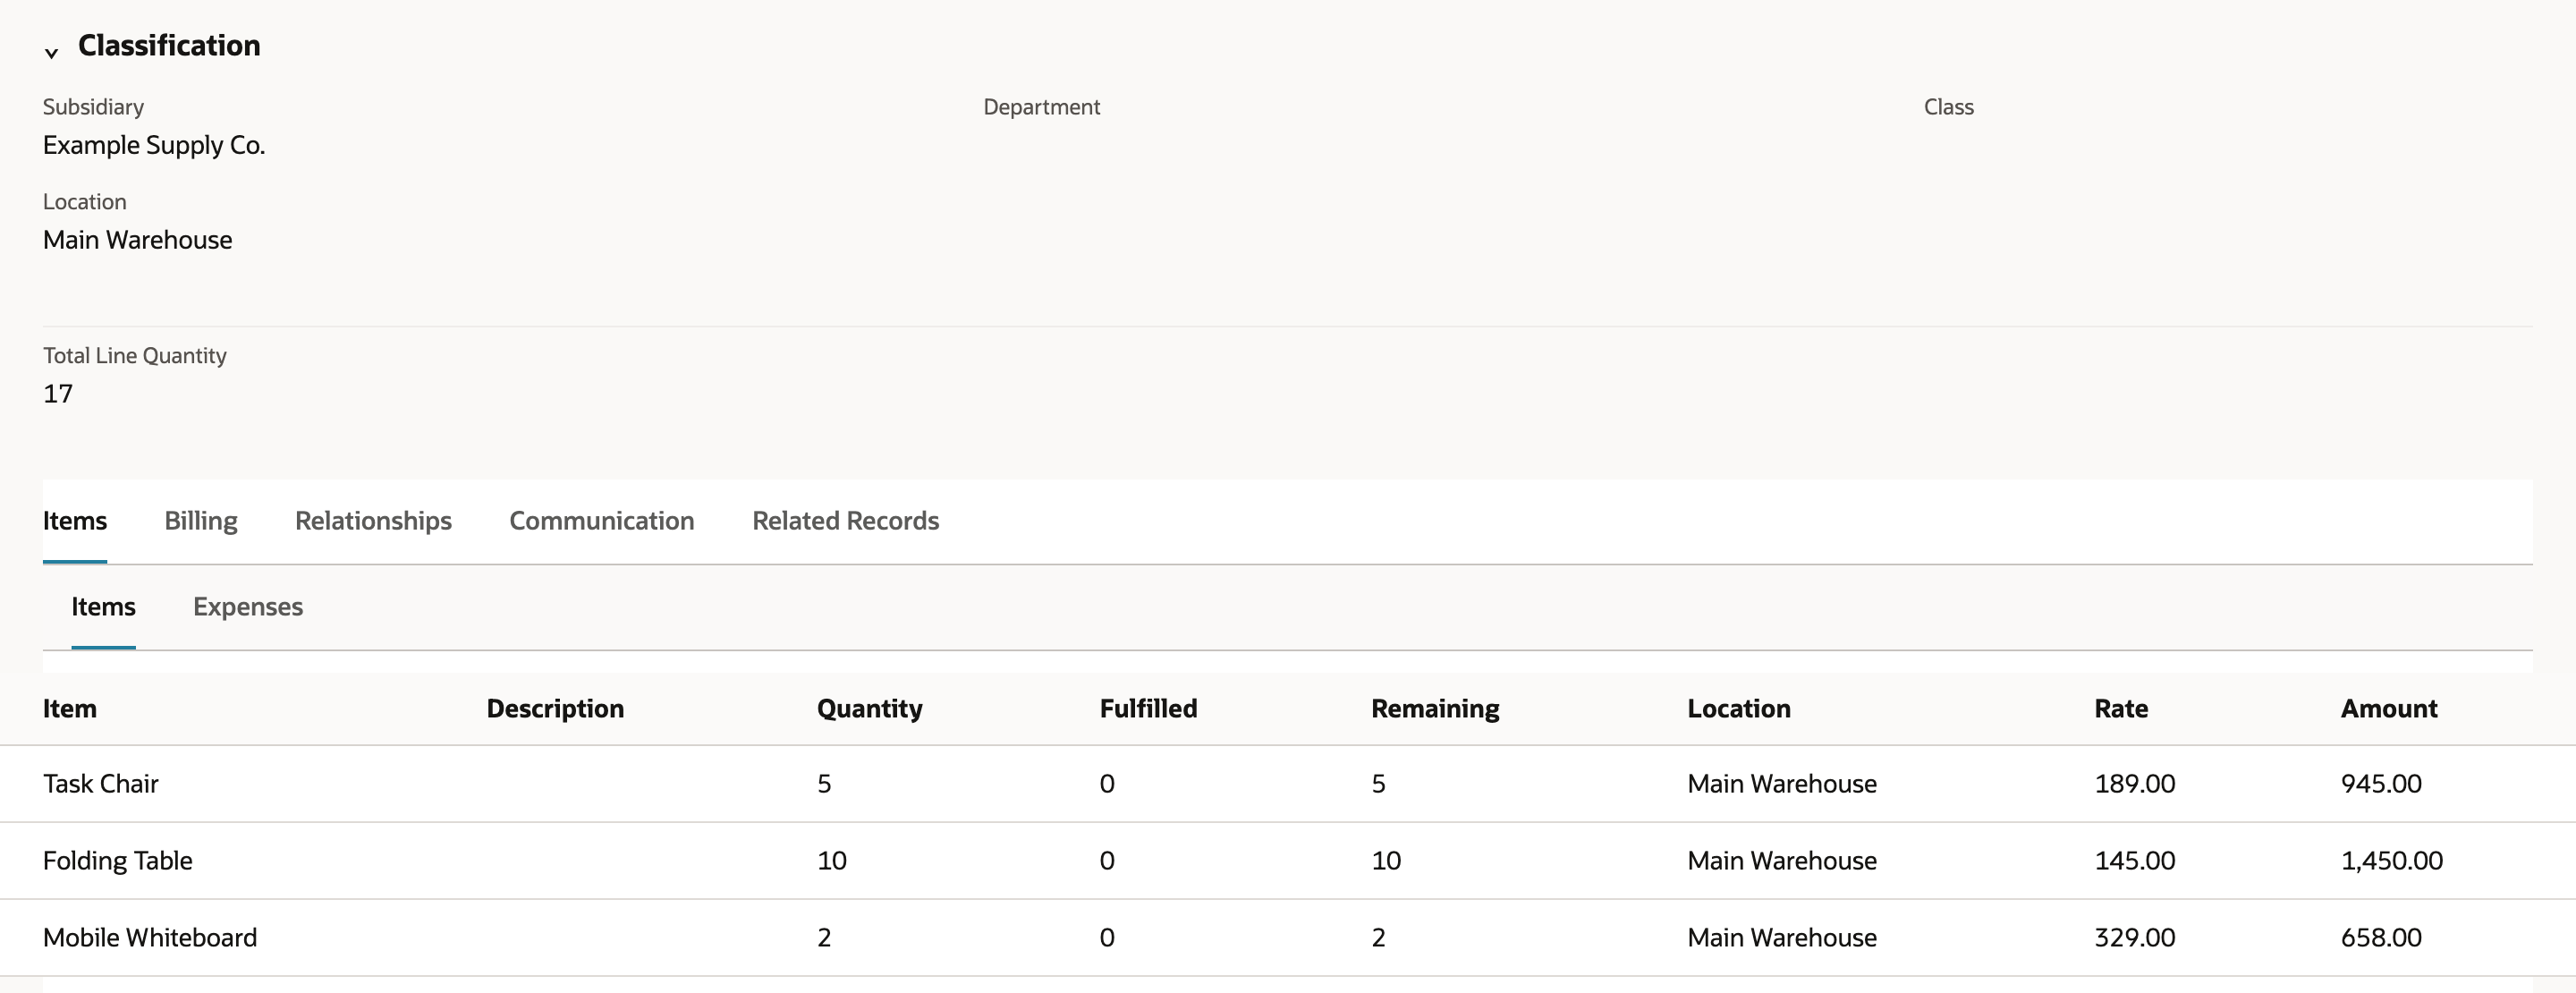
Task: Click the quantity 10 for Folding Table
Action: [832, 861]
